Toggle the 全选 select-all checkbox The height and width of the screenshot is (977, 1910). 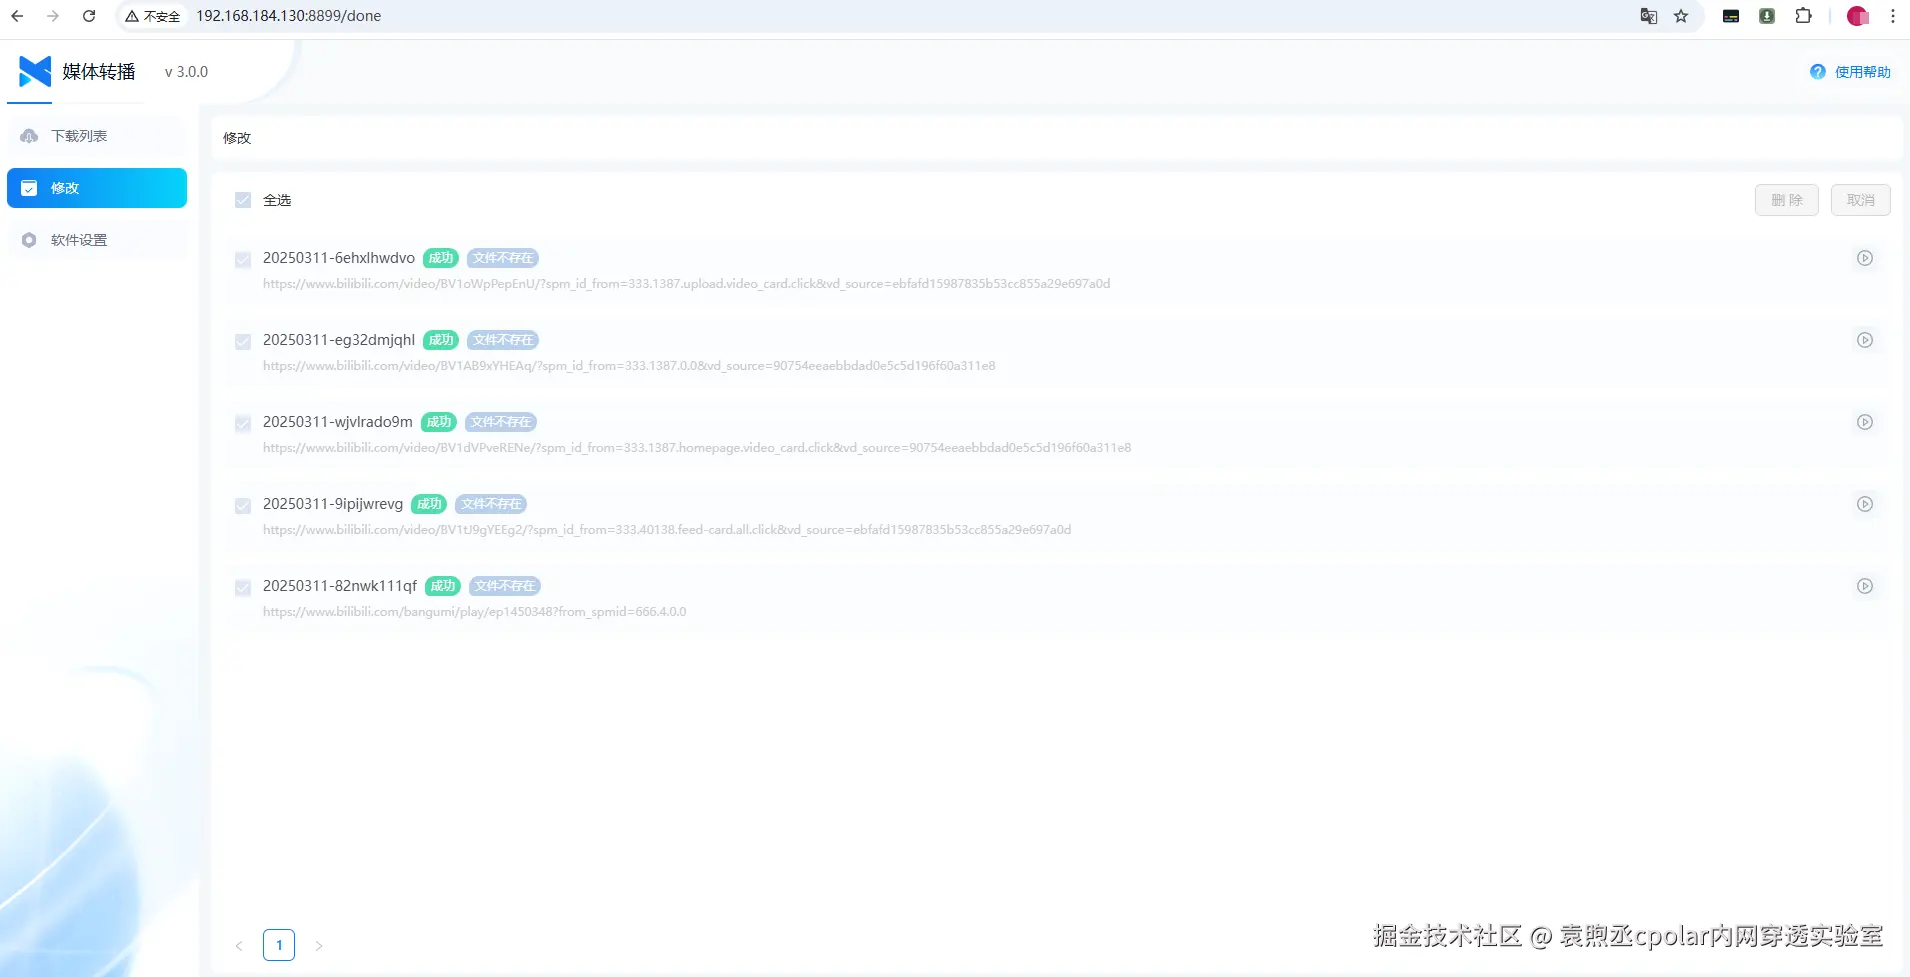tap(243, 200)
